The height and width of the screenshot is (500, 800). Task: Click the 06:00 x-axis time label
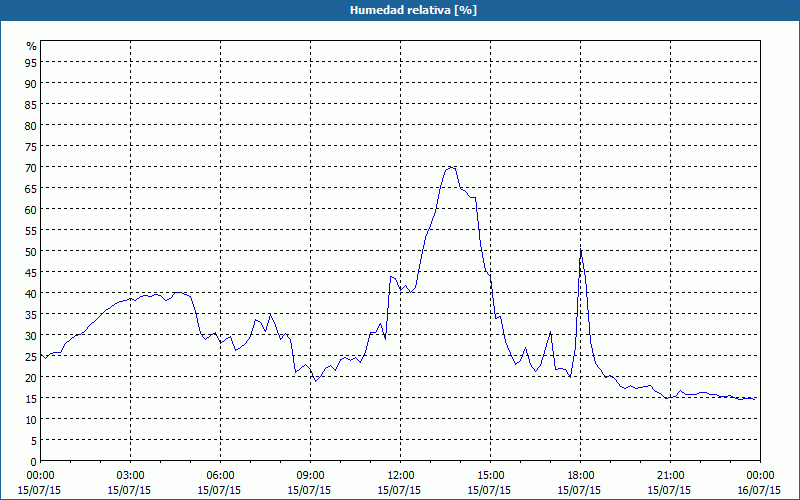(x=220, y=476)
